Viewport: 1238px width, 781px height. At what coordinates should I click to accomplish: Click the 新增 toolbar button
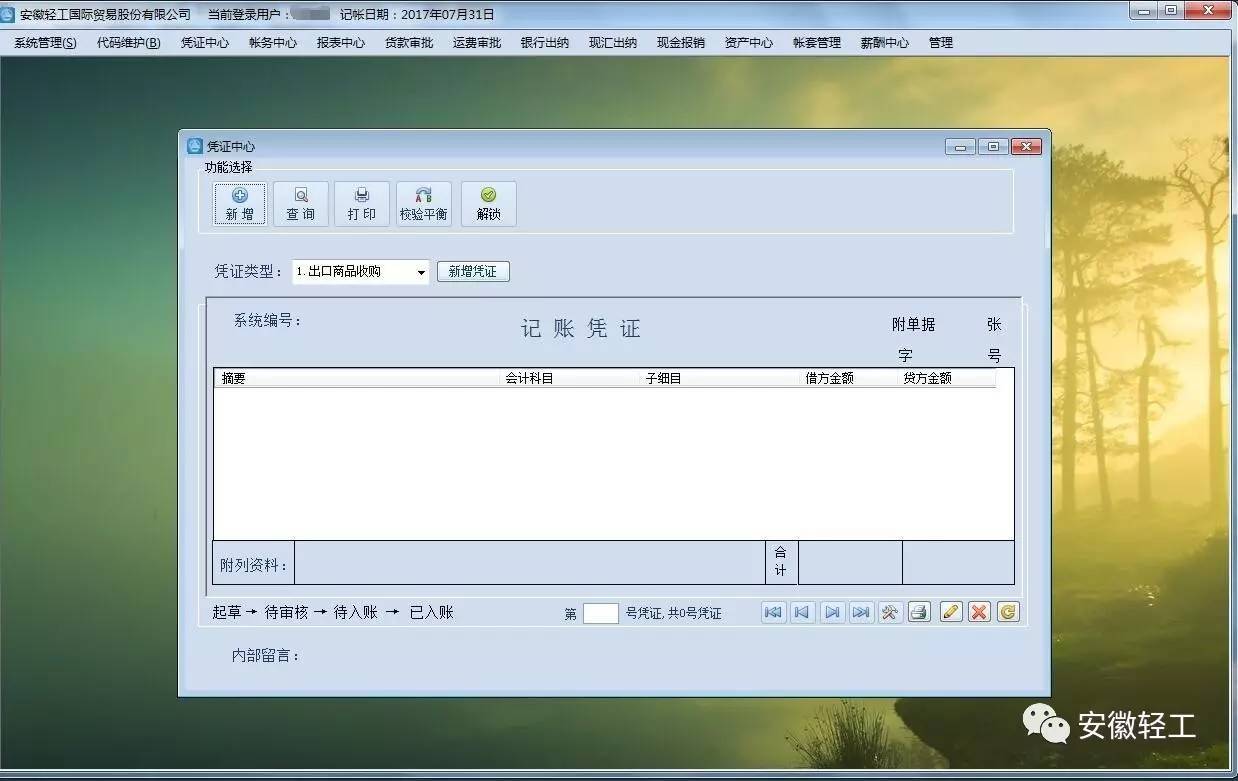[240, 204]
